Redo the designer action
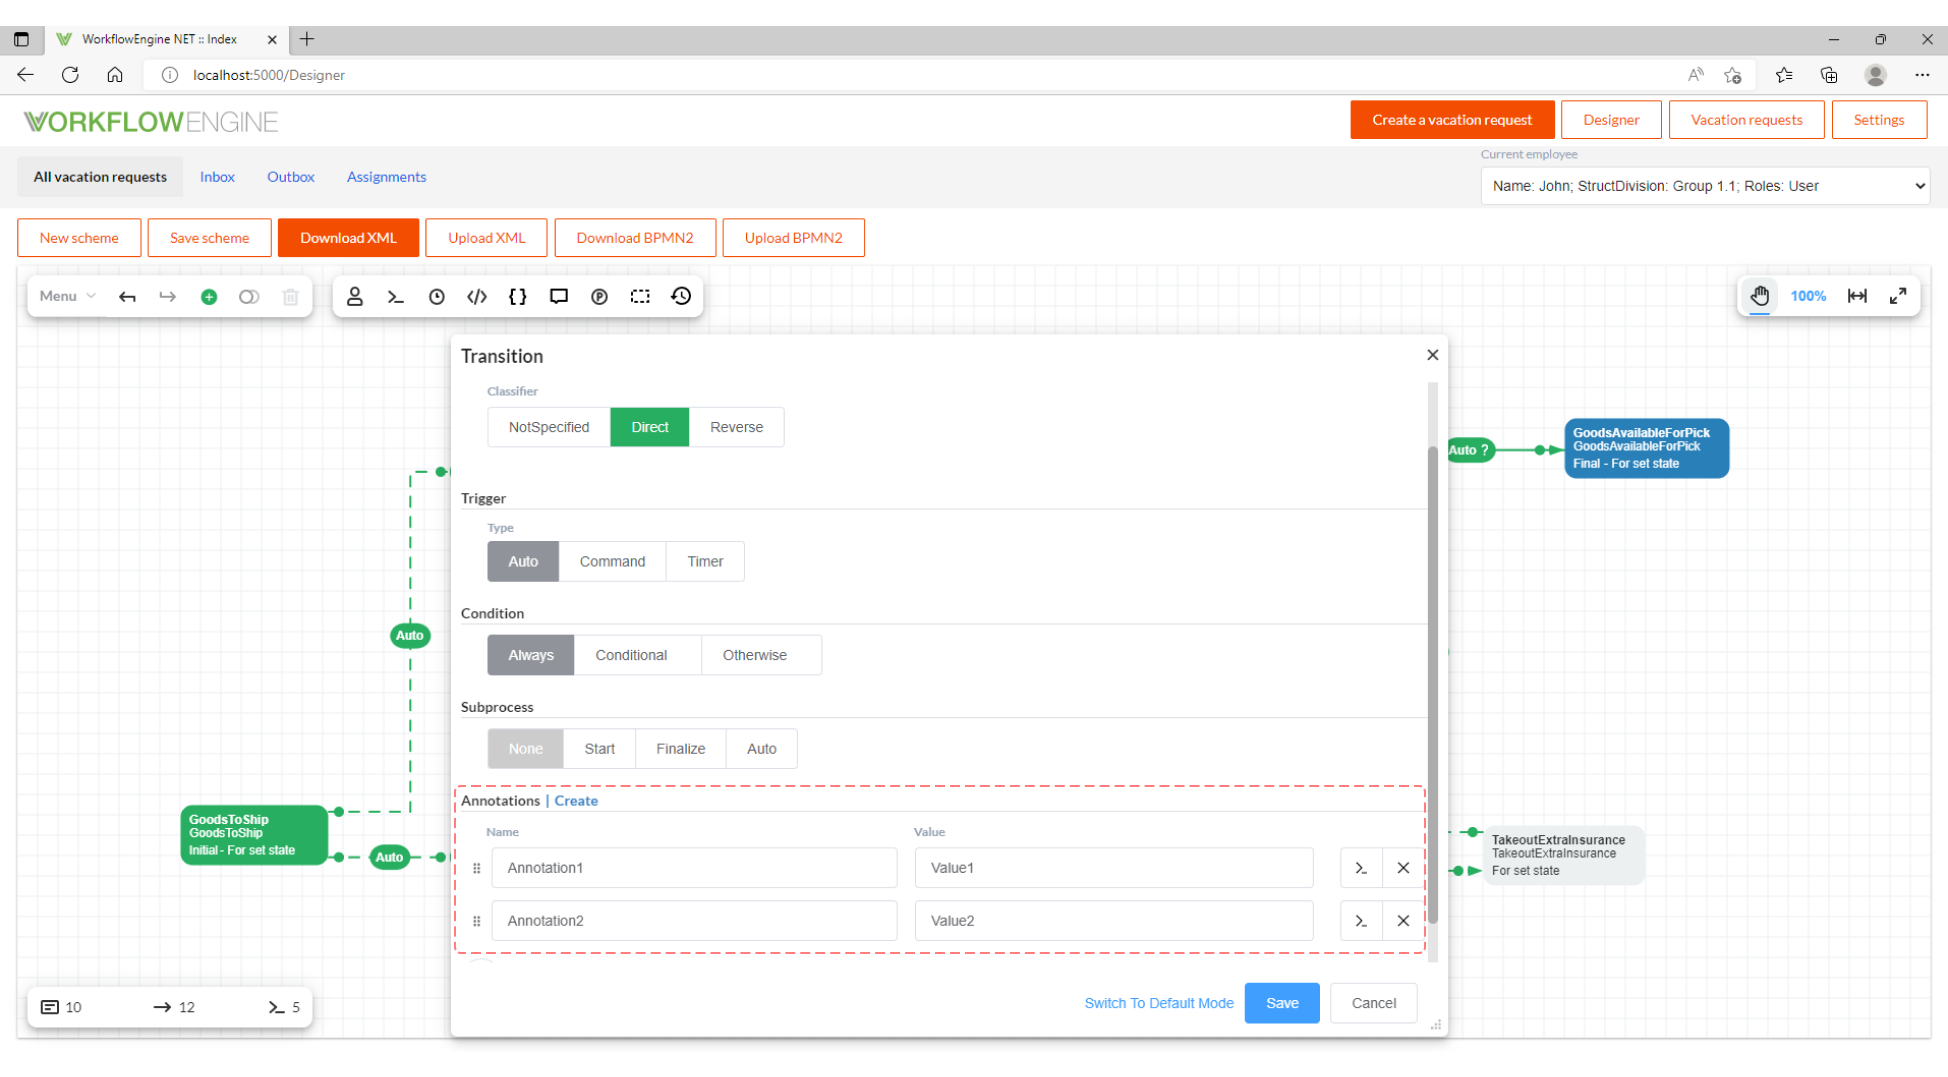The height and width of the screenshot is (1077, 1948). pos(168,297)
